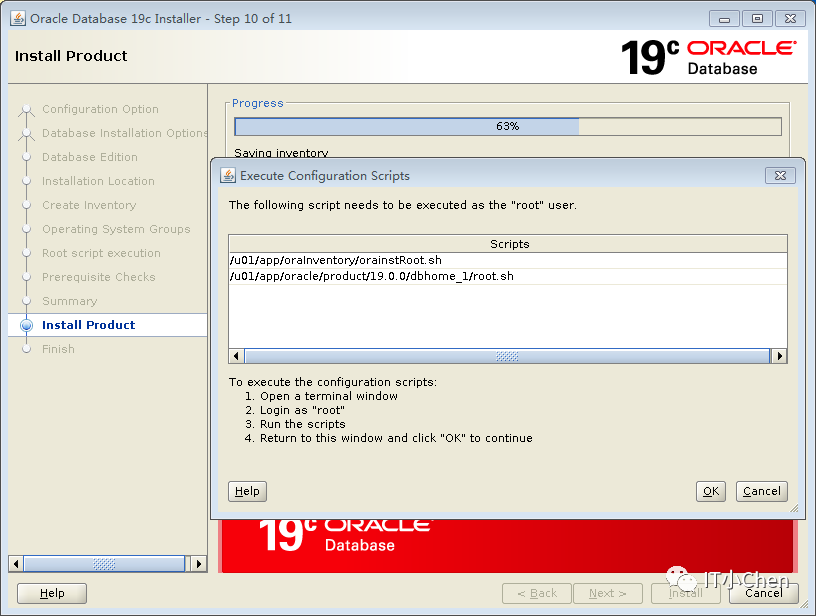Click the Next button
This screenshot has height=616, width=816.
click(x=608, y=593)
